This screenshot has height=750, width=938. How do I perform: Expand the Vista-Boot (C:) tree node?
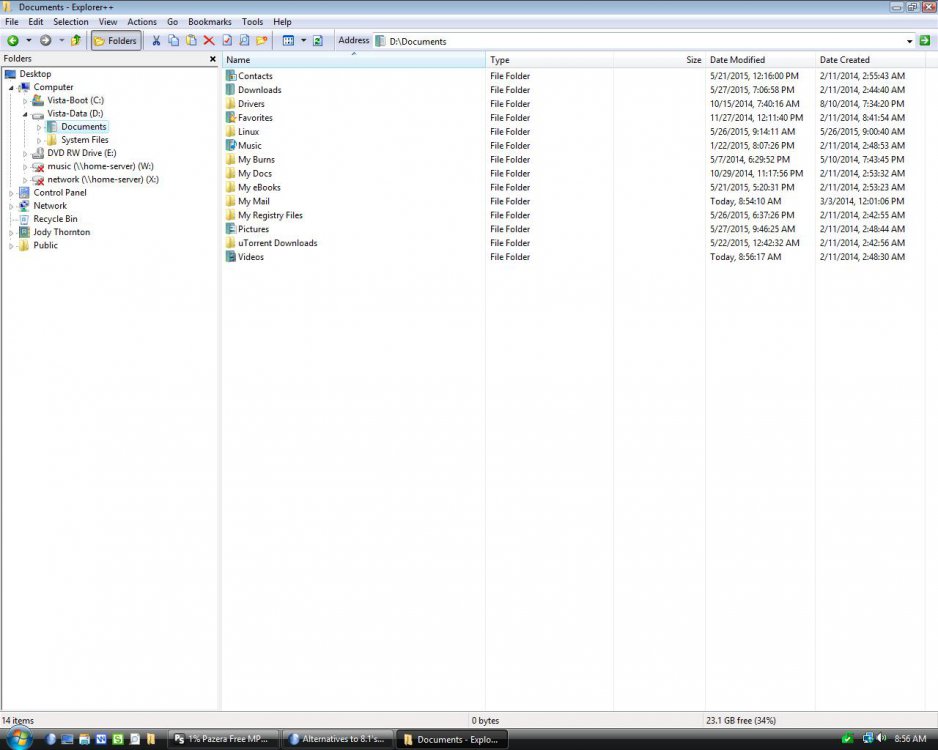click(26, 101)
